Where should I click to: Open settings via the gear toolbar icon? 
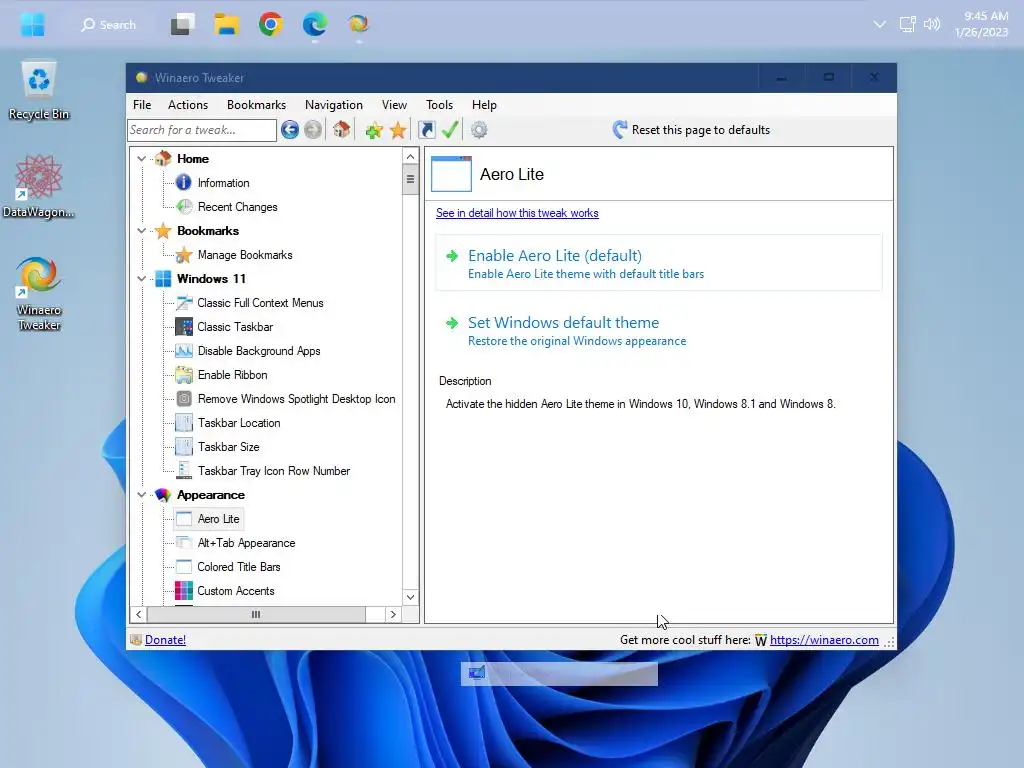(x=479, y=130)
